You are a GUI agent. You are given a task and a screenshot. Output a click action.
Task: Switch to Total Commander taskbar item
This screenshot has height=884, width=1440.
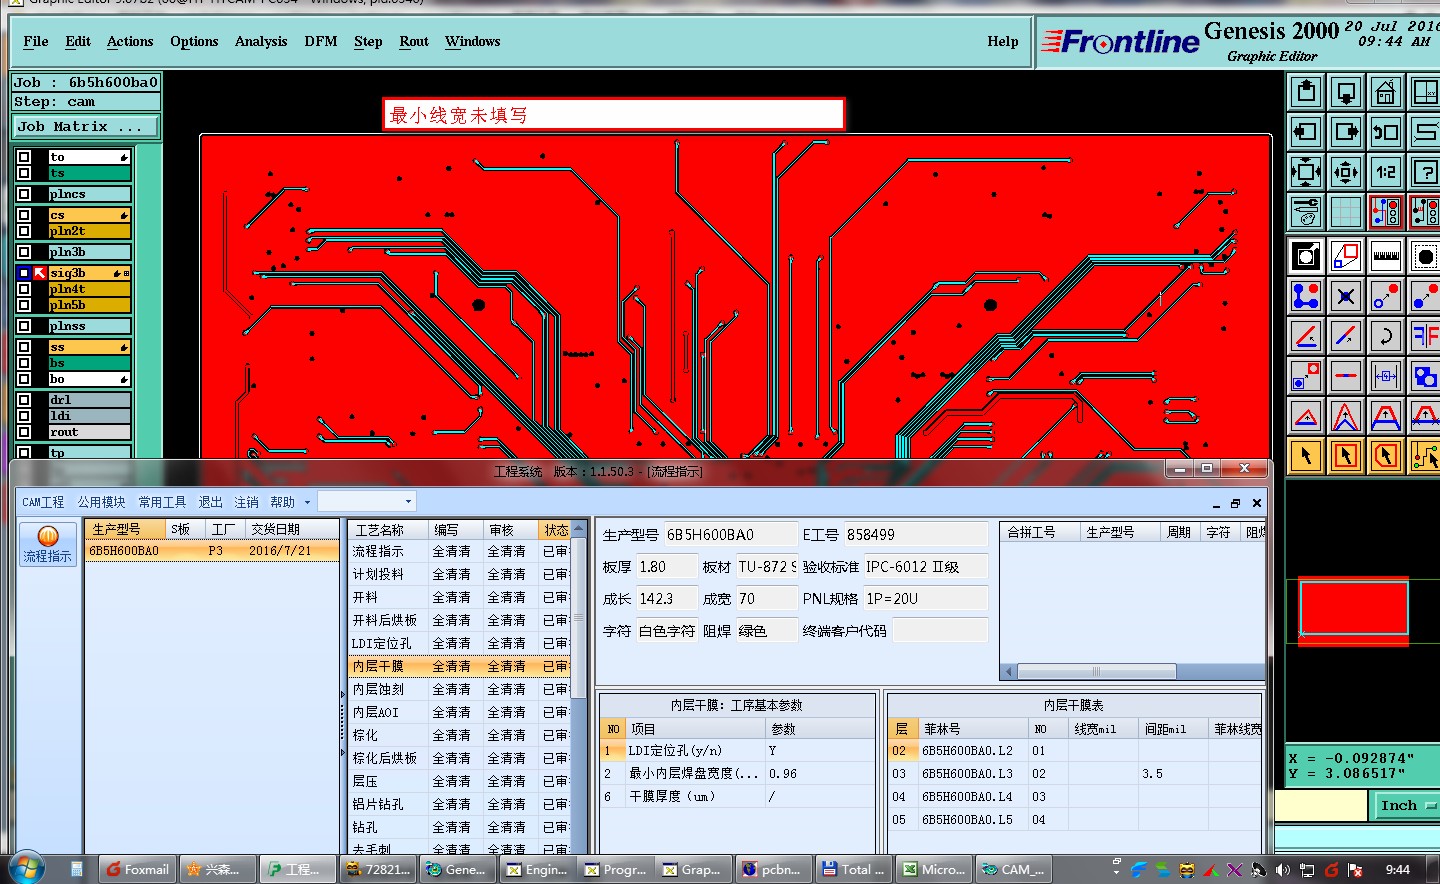click(853, 869)
